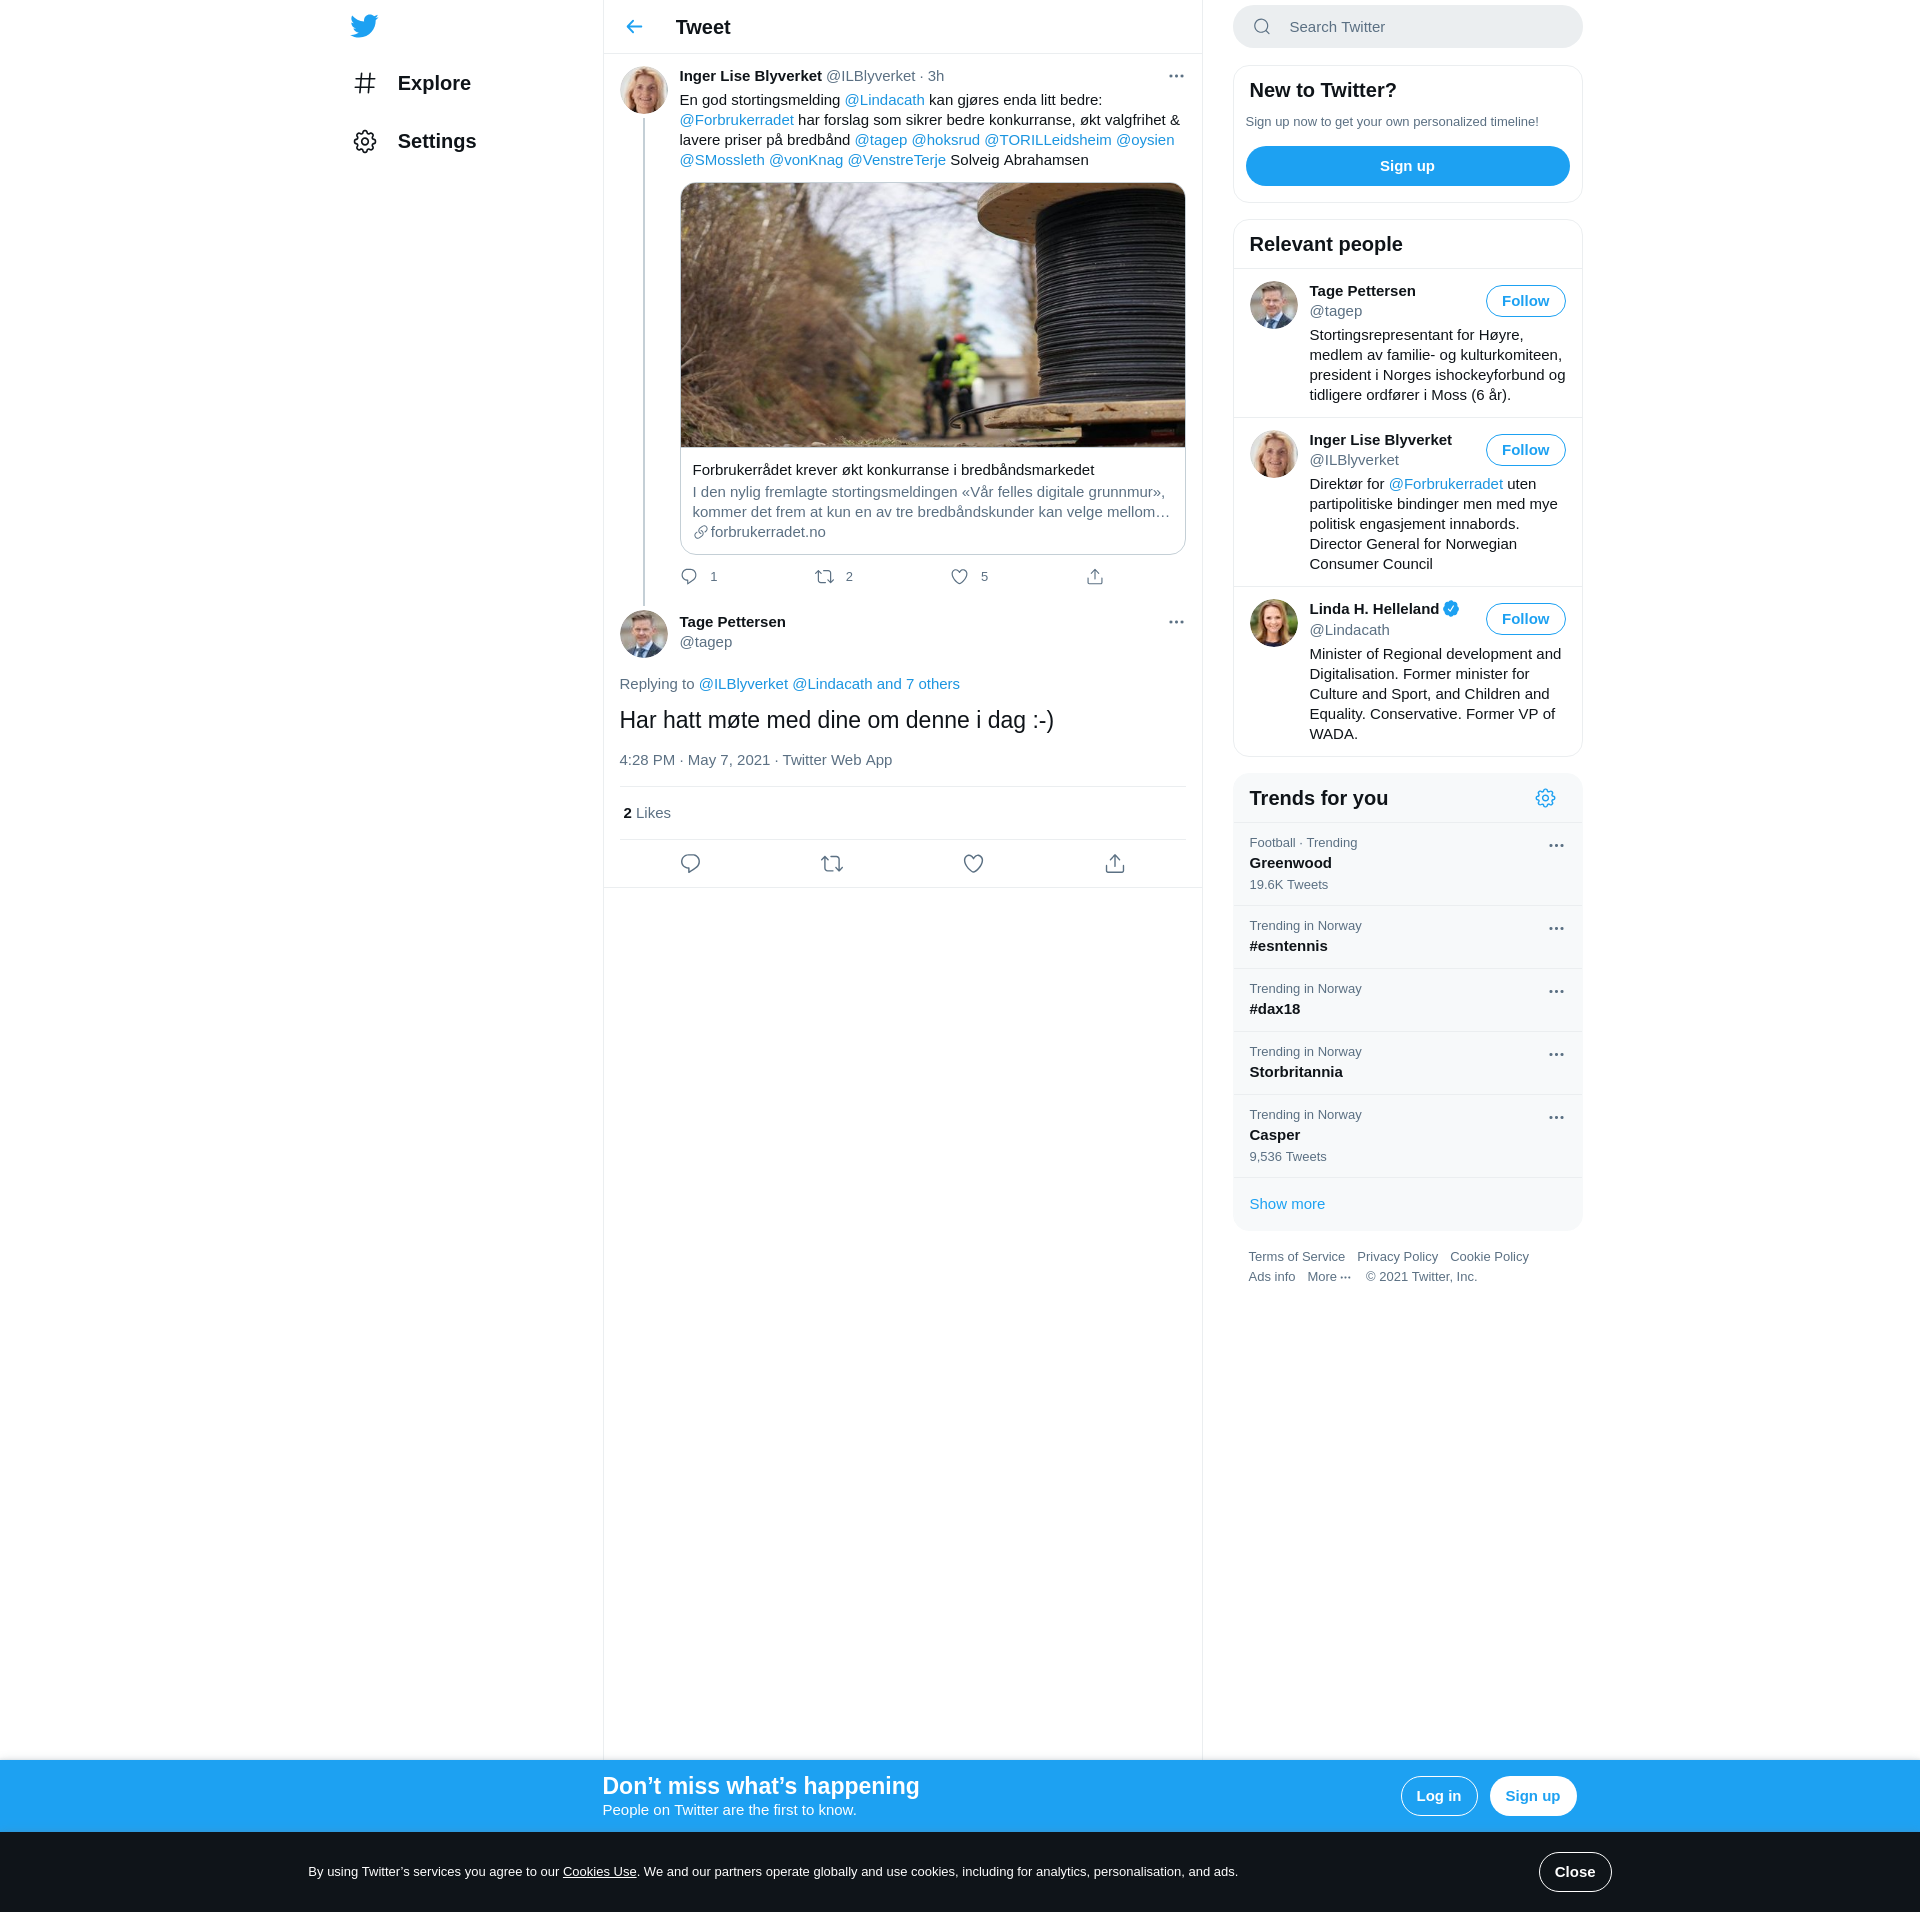The width and height of the screenshot is (1920, 1912).
Task: Click the Twitter bird logo
Action: point(364,26)
